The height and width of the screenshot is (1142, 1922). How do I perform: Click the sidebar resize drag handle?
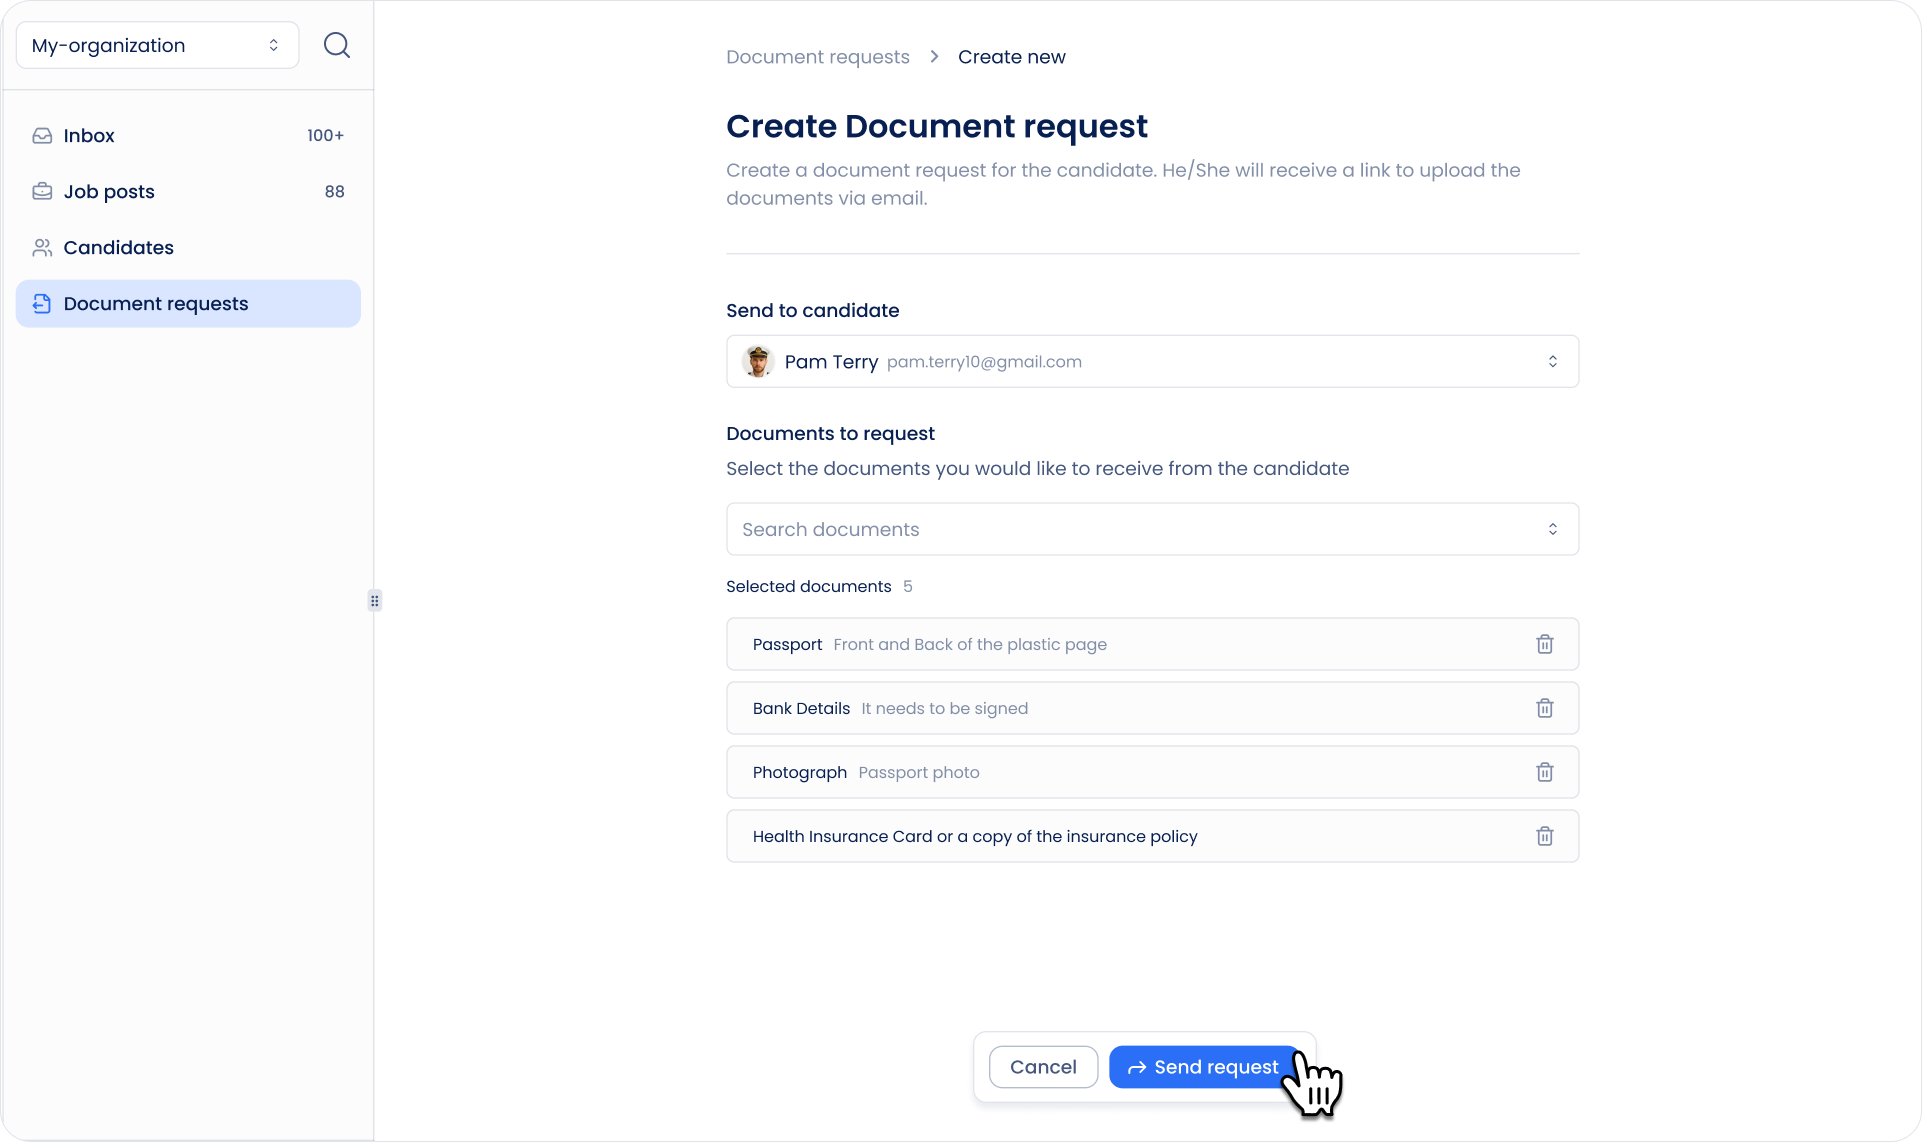coord(375,601)
